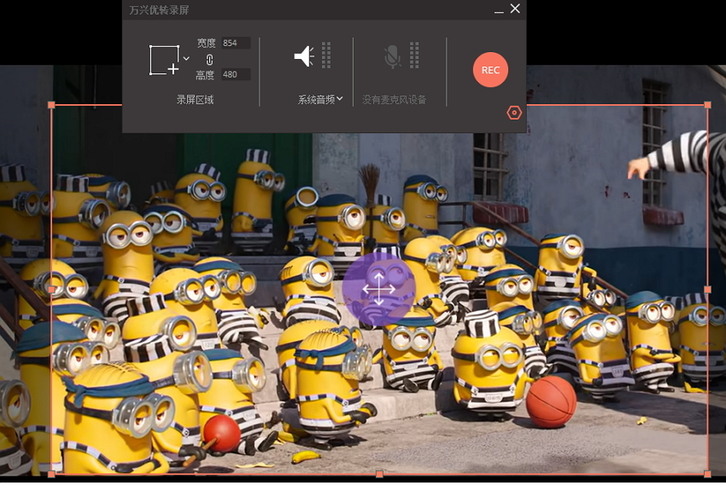This screenshot has width=726, height=491.
Task: Click the bottom-center selection edge handle
Action: point(379,474)
